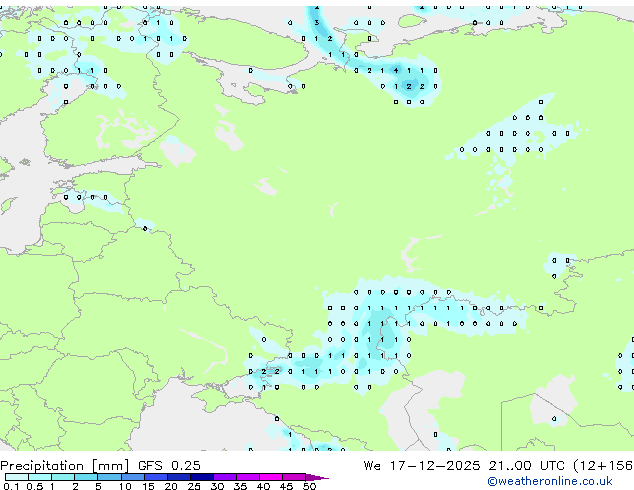This screenshot has height=490, width=634.
Task: Select the 5–10 mm legend color box
Action: [109, 477]
